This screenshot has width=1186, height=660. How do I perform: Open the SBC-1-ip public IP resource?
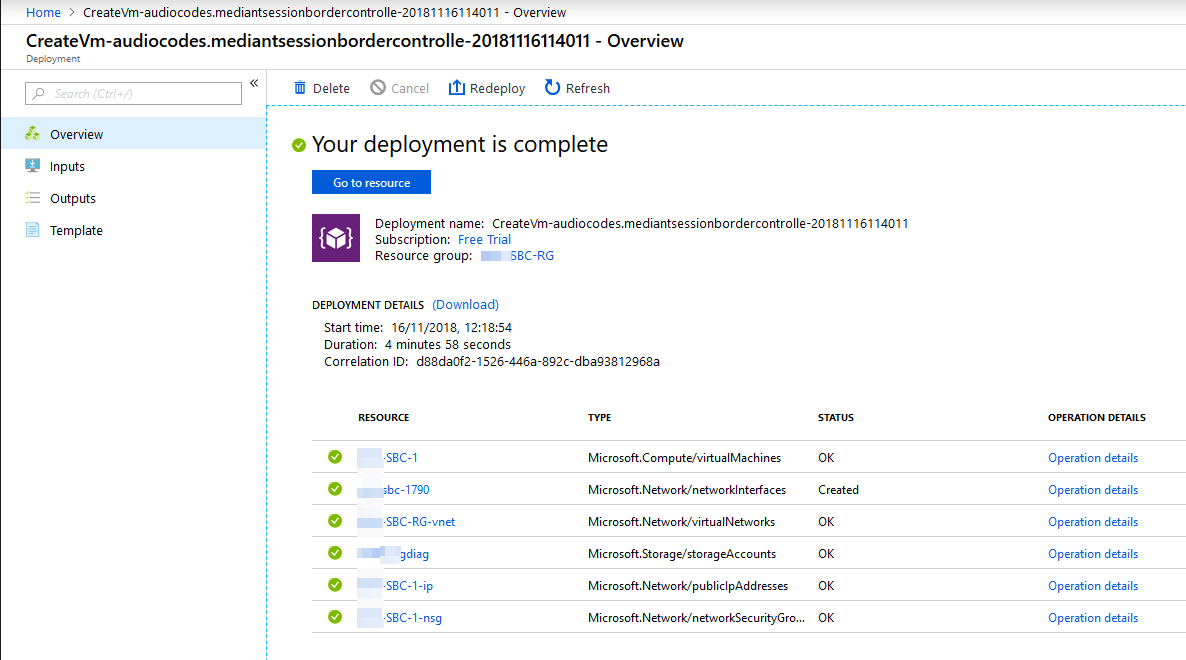[x=395, y=586]
